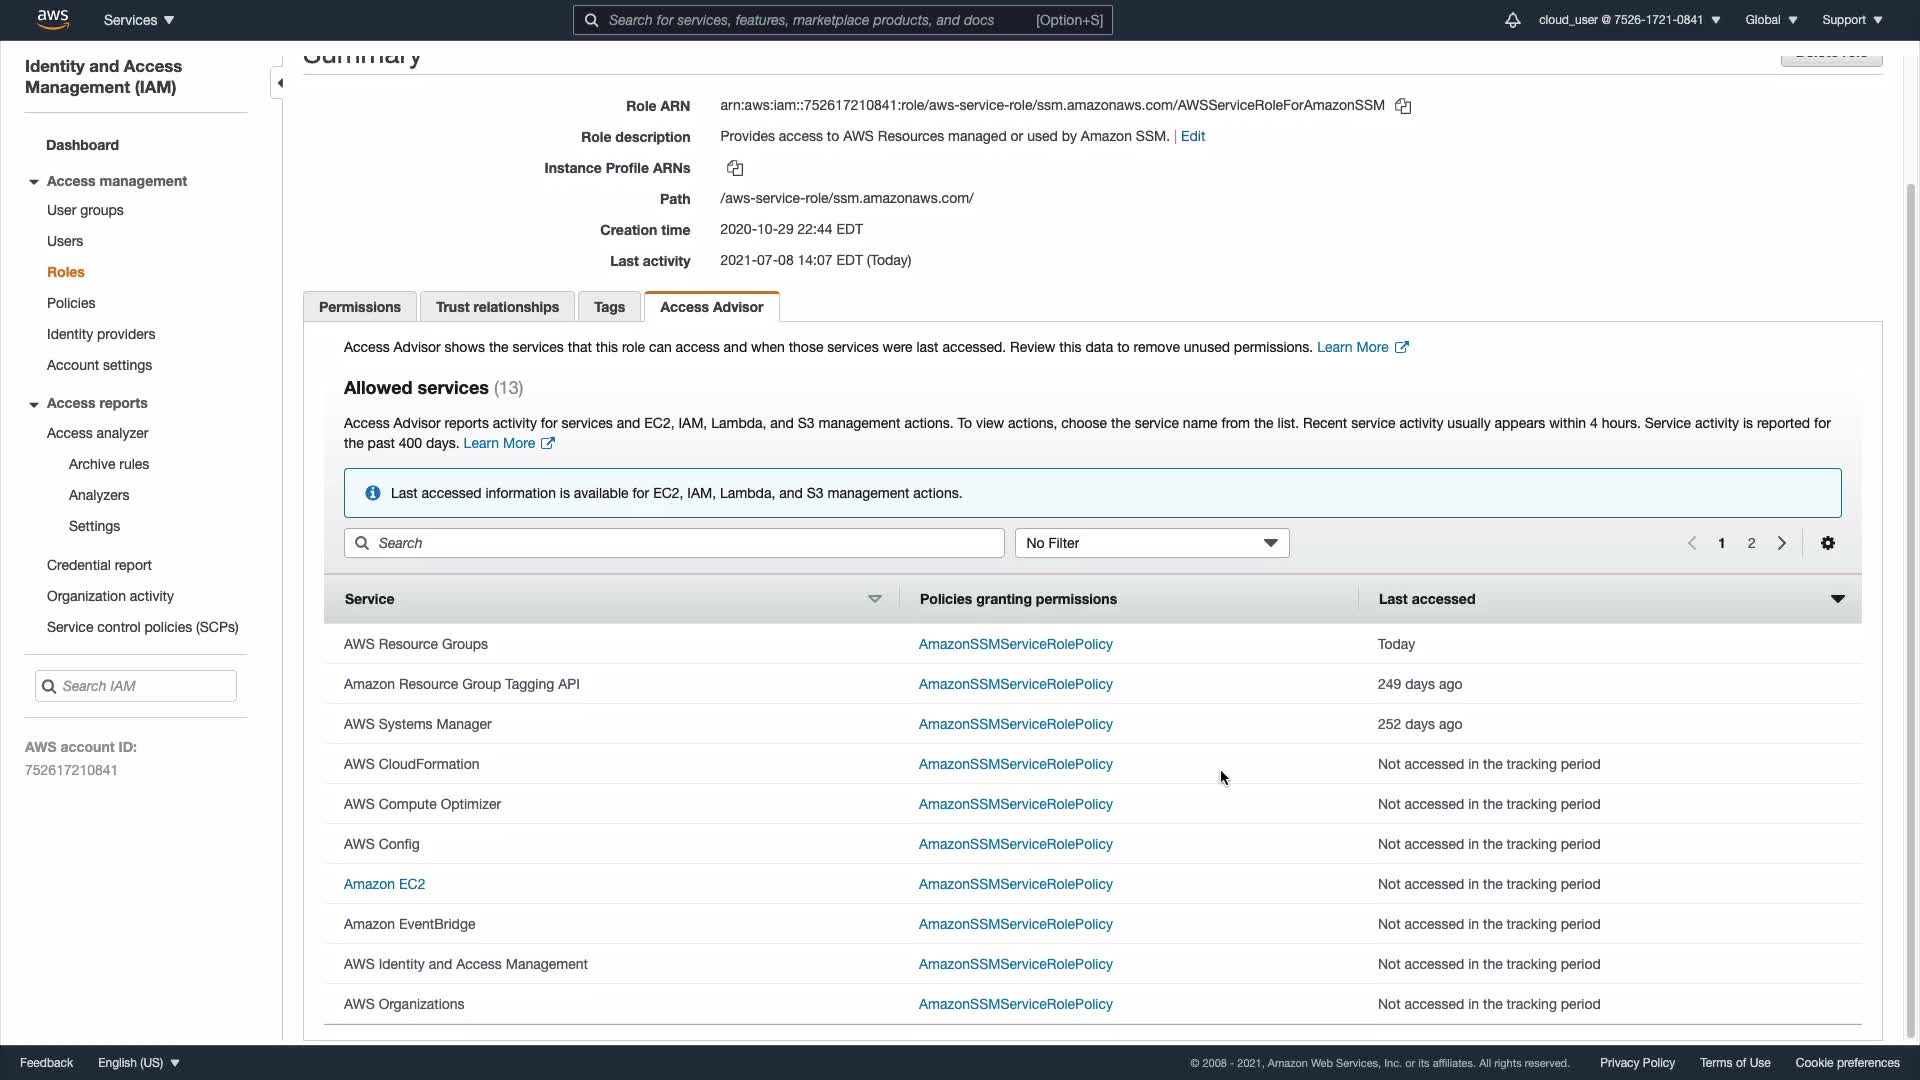The height and width of the screenshot is (1080, 1920).
Task: Copy the Role ARN to clipboard
Action: [x=1403, y=106]
